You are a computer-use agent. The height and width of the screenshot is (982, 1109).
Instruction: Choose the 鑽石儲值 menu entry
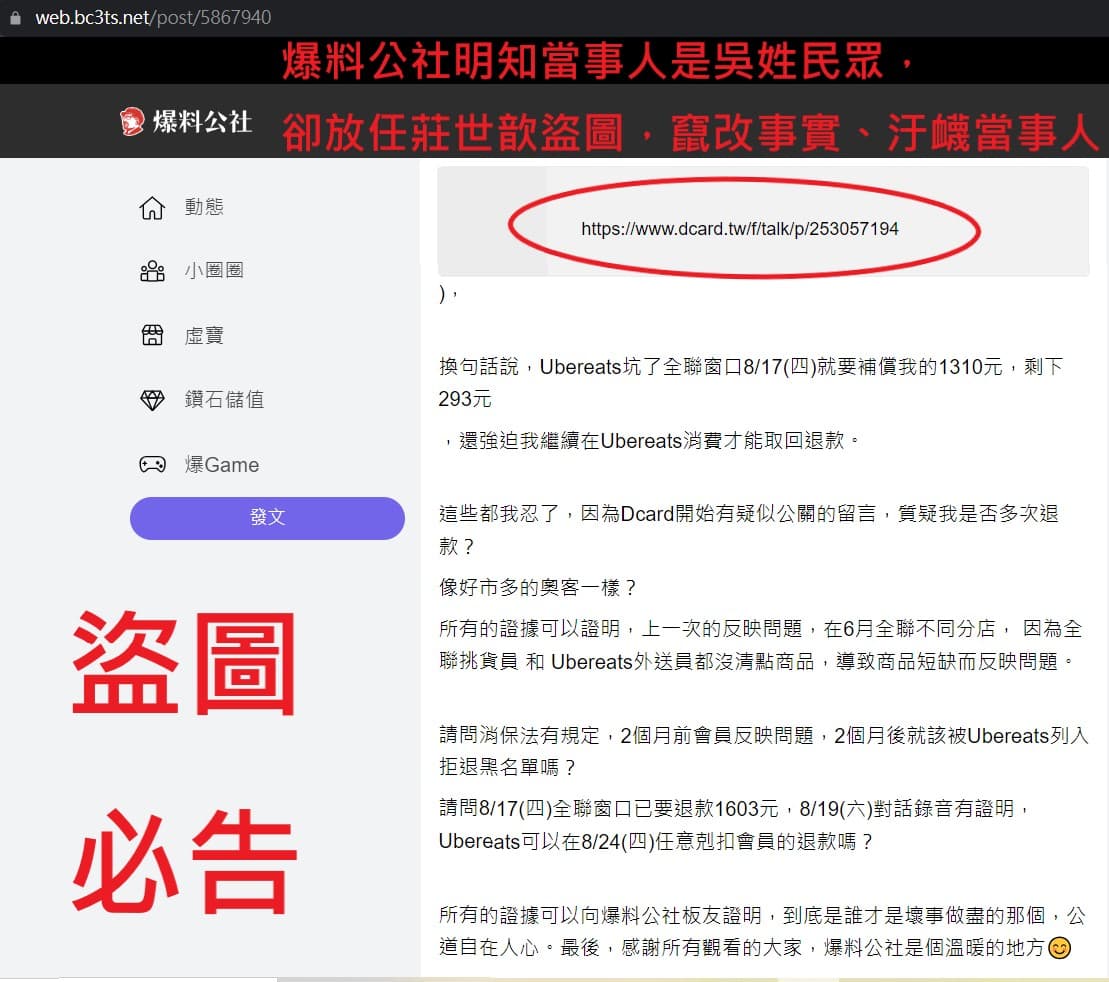click(224, 399)
